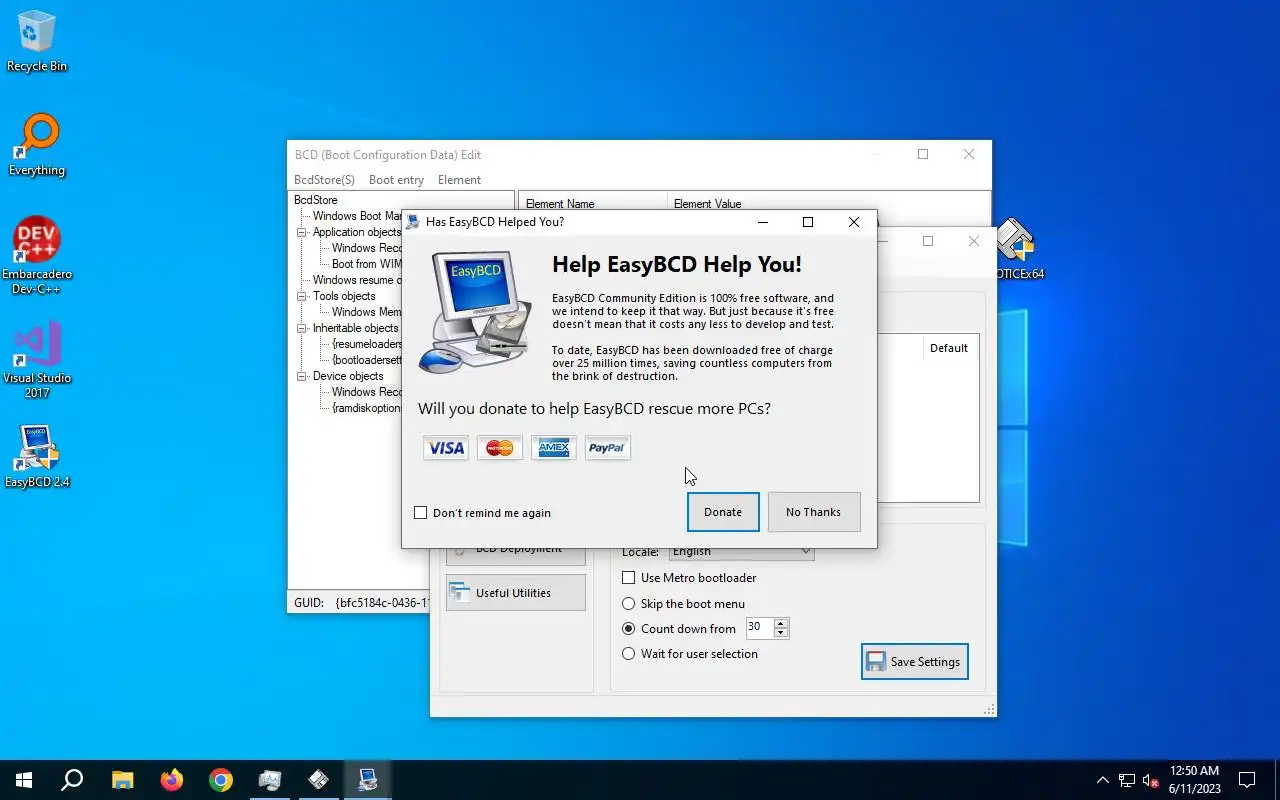Image resolution: width=1280 pixels, height=800 pixels.
Task: Select the Boot from WIM tree item
Action: (x=366, y=264)
